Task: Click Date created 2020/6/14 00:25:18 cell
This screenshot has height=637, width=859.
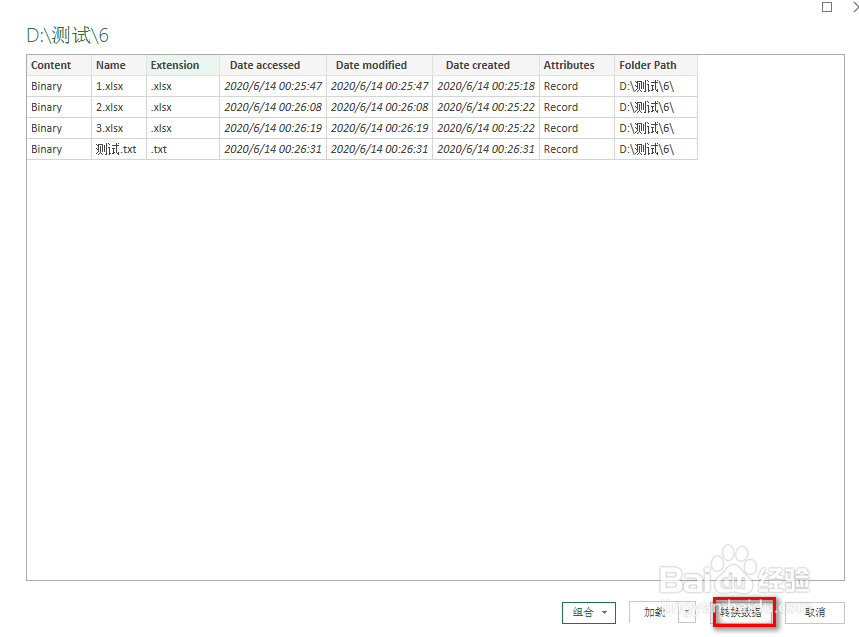Action: click(x=486, y=87)
